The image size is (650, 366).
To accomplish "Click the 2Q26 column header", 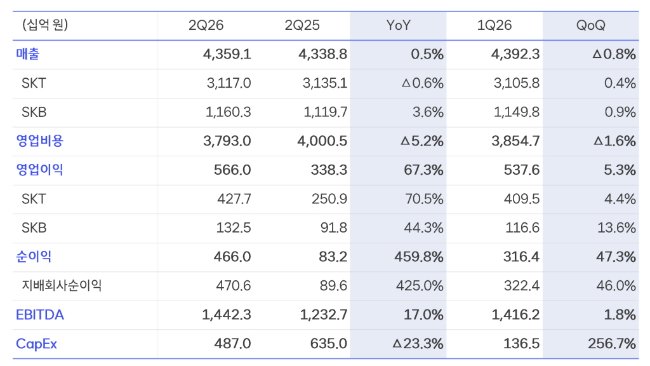I will [206, 26].
